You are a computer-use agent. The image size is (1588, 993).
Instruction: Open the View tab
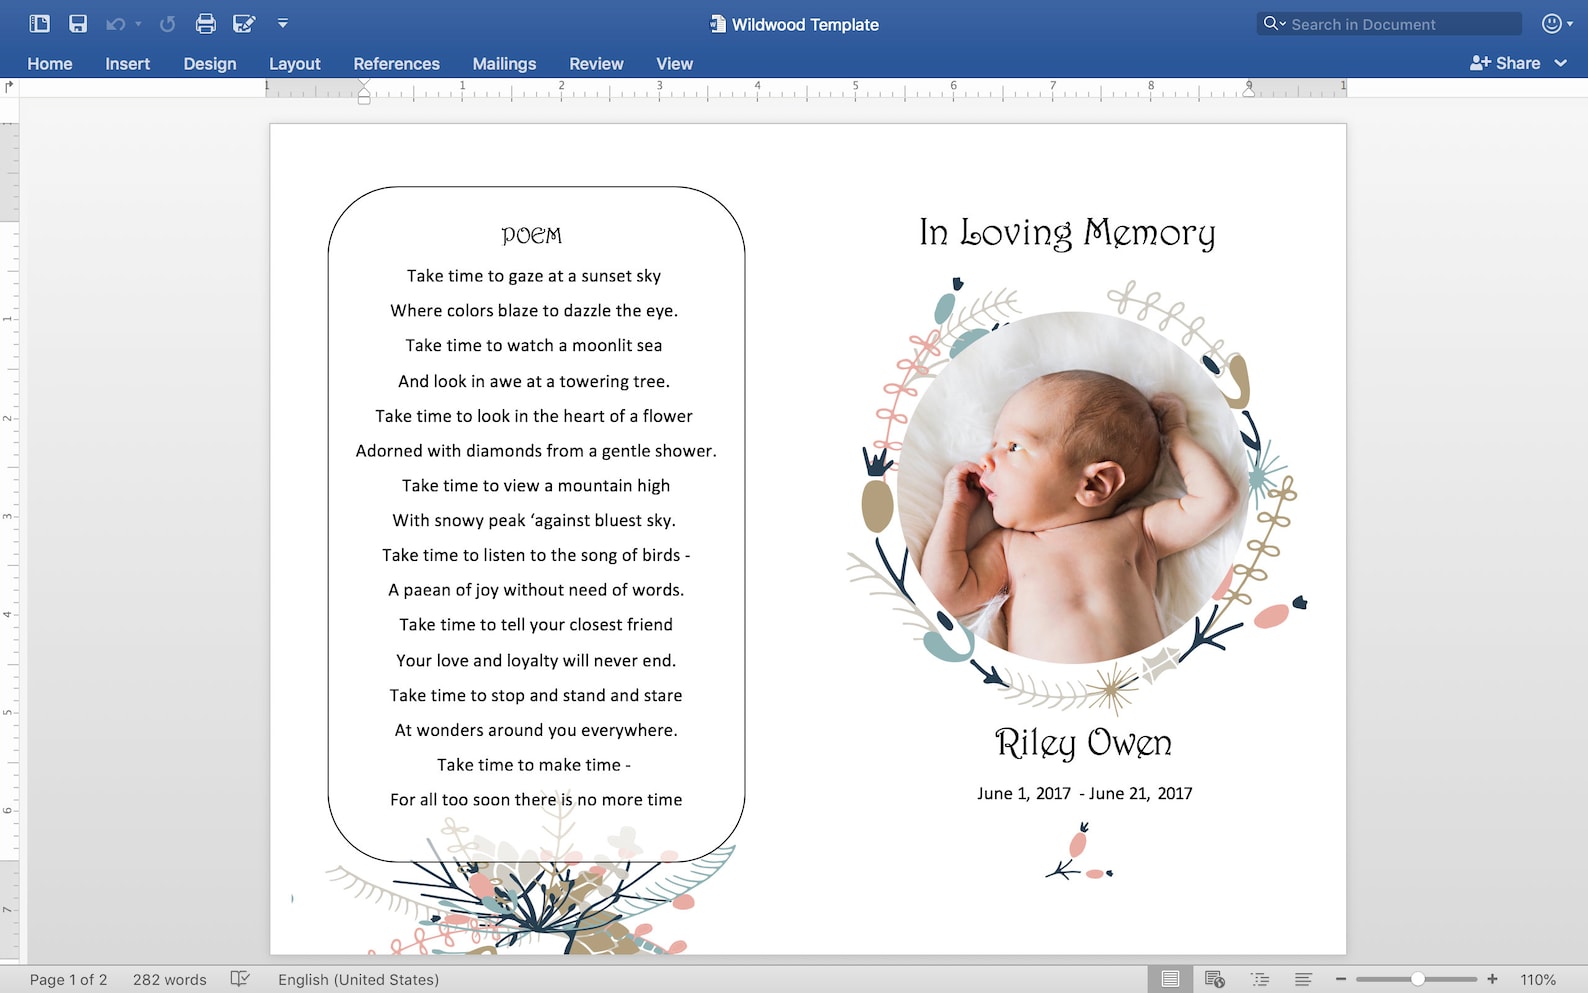[x=674, y=63]
